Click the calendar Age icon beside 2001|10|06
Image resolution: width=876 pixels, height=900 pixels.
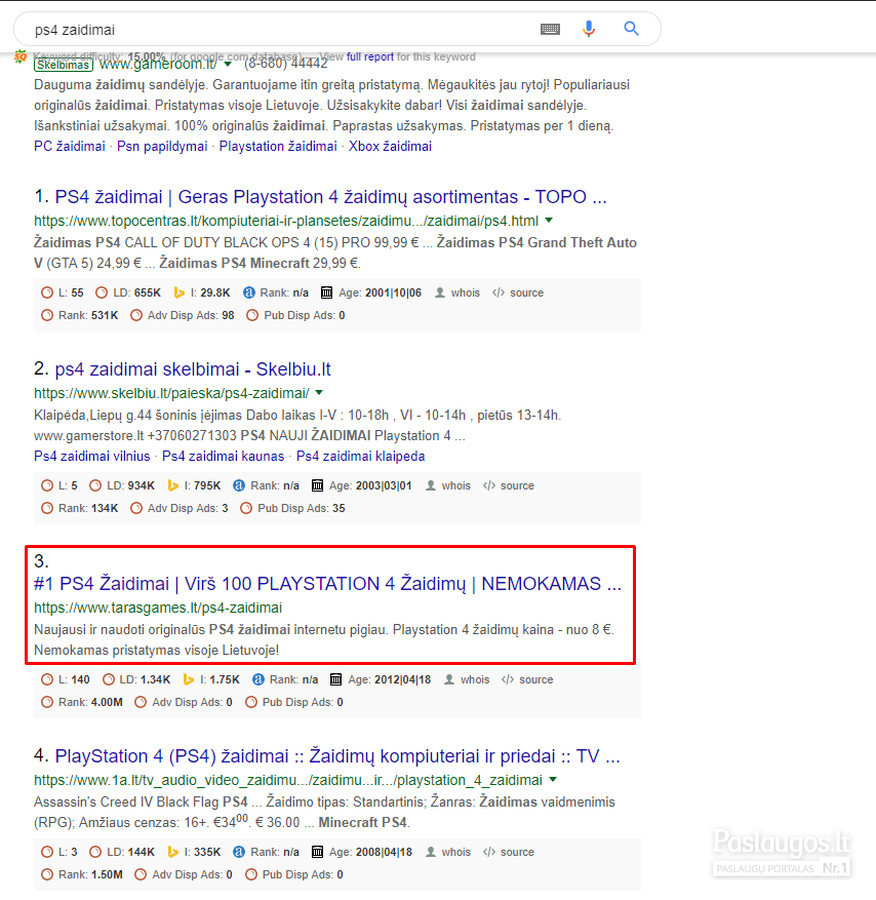pos(326,293)
